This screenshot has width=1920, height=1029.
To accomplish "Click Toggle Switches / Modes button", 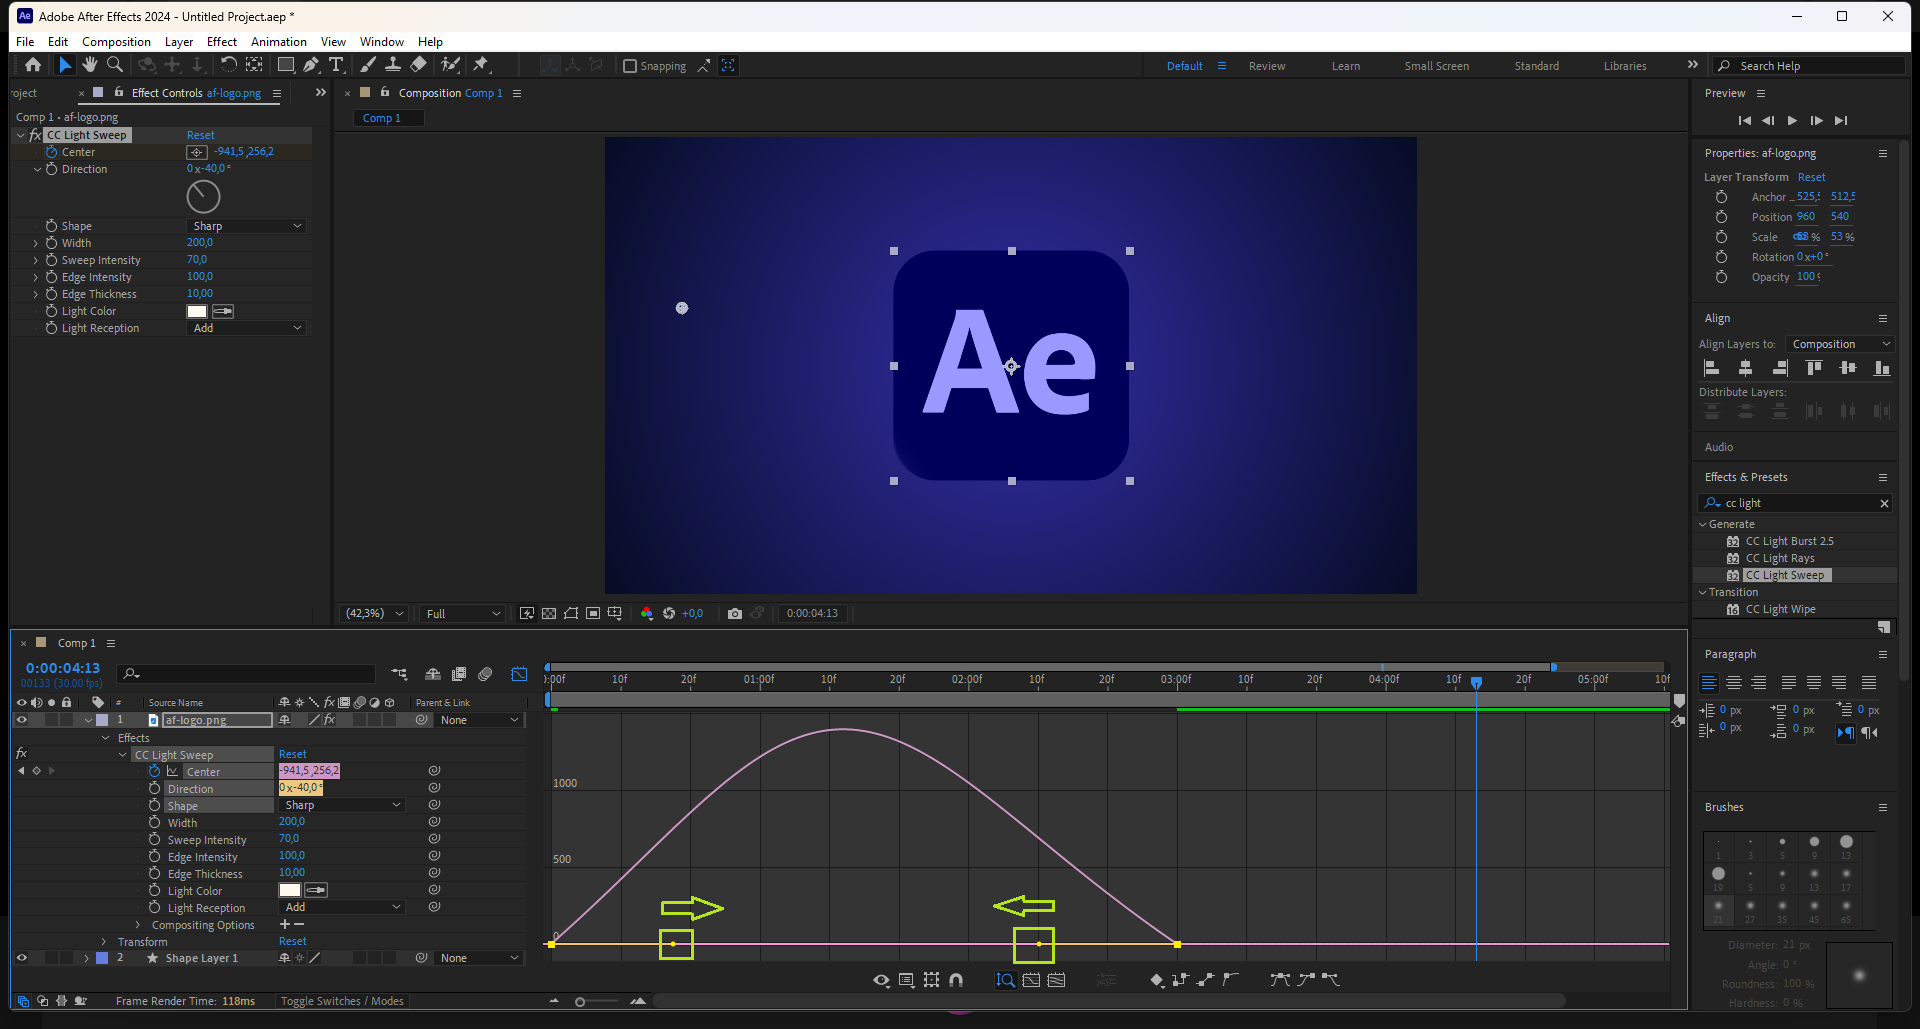I will tap(342, 1001).
